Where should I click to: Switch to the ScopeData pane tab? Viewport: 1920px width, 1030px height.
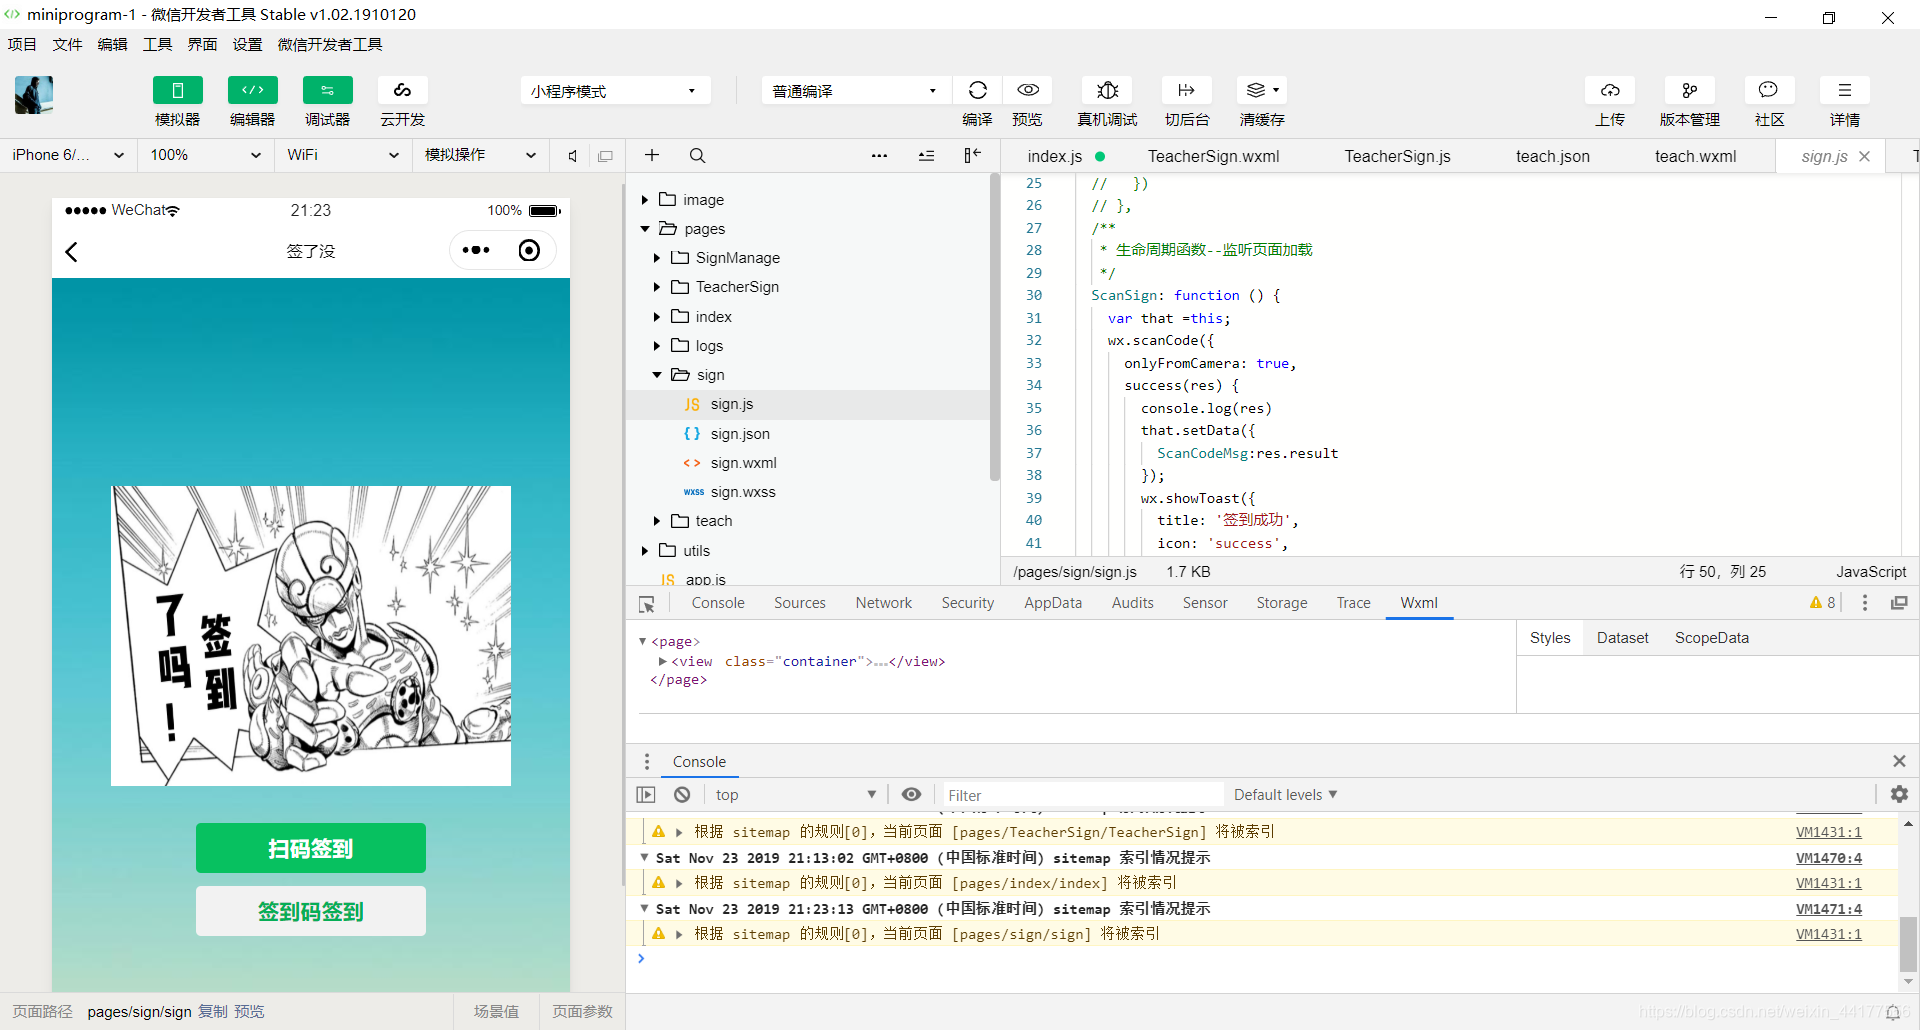(x=1711, y=638)
